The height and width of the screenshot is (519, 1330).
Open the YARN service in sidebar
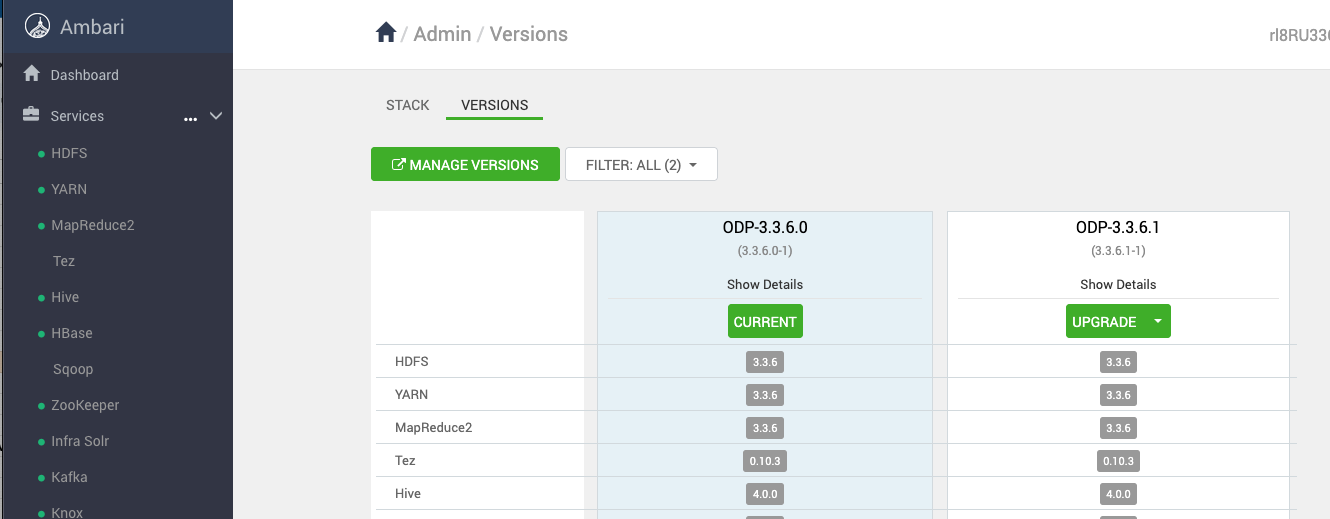coord(69,189)
